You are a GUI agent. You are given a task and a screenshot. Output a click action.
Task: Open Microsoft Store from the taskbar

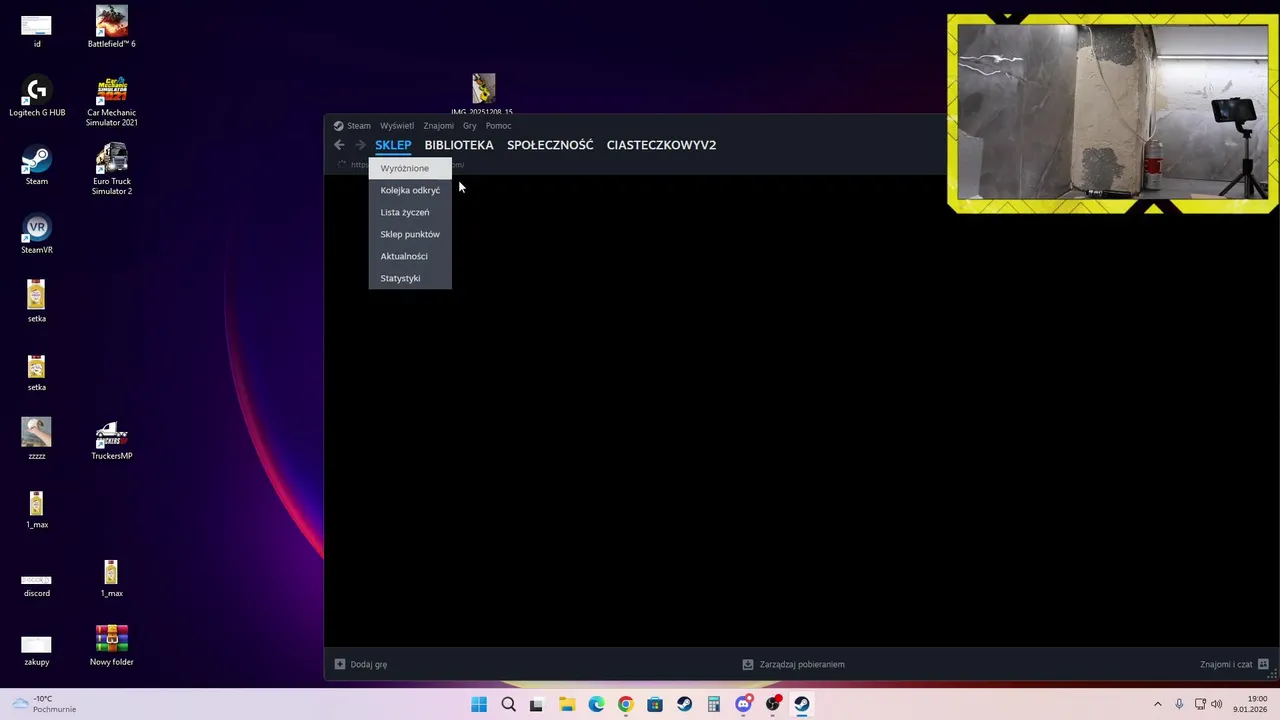[x=655, y=704]
